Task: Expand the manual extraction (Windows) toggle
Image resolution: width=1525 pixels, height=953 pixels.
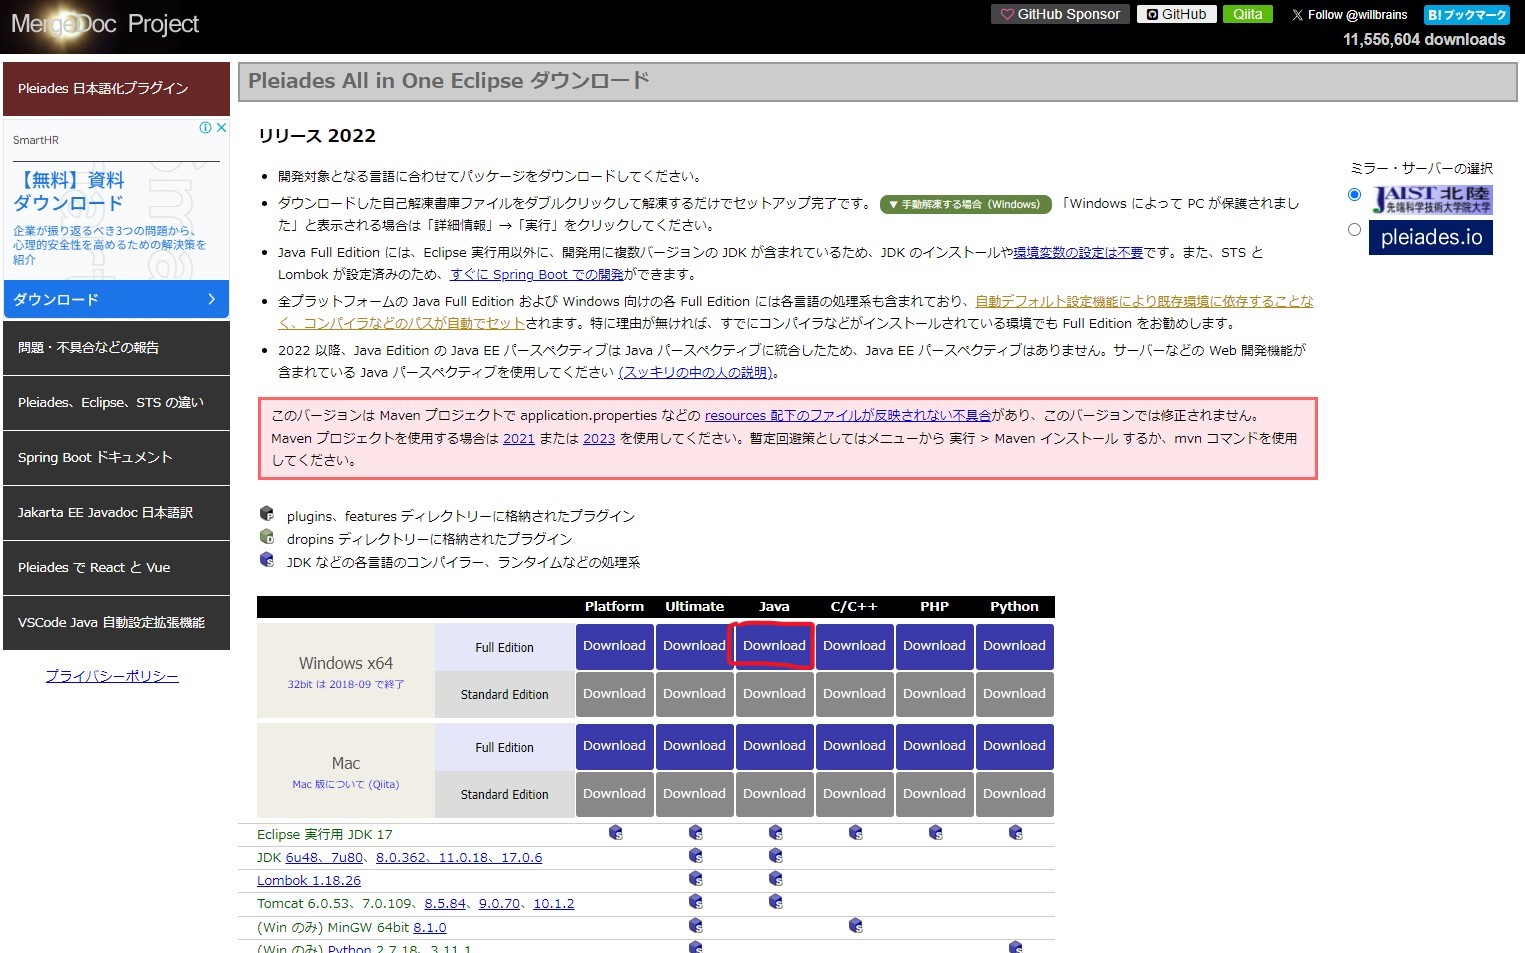Action: (x=965, y=204)
